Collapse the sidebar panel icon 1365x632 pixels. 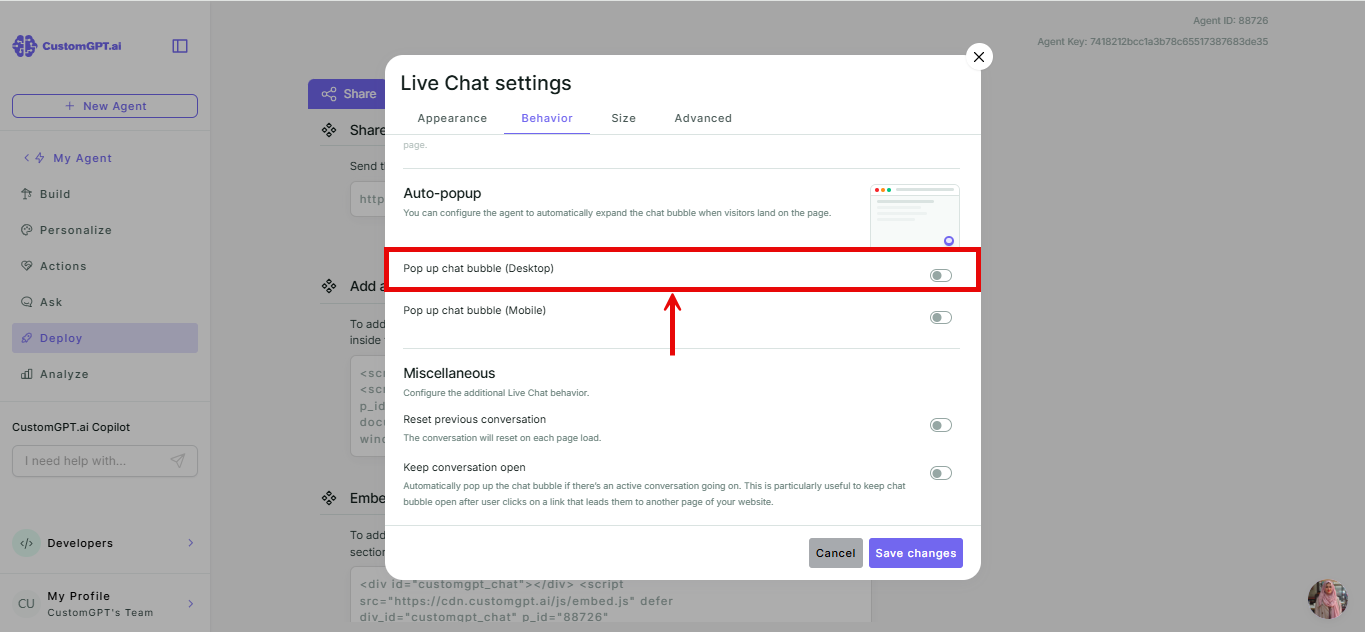(180, 46)
